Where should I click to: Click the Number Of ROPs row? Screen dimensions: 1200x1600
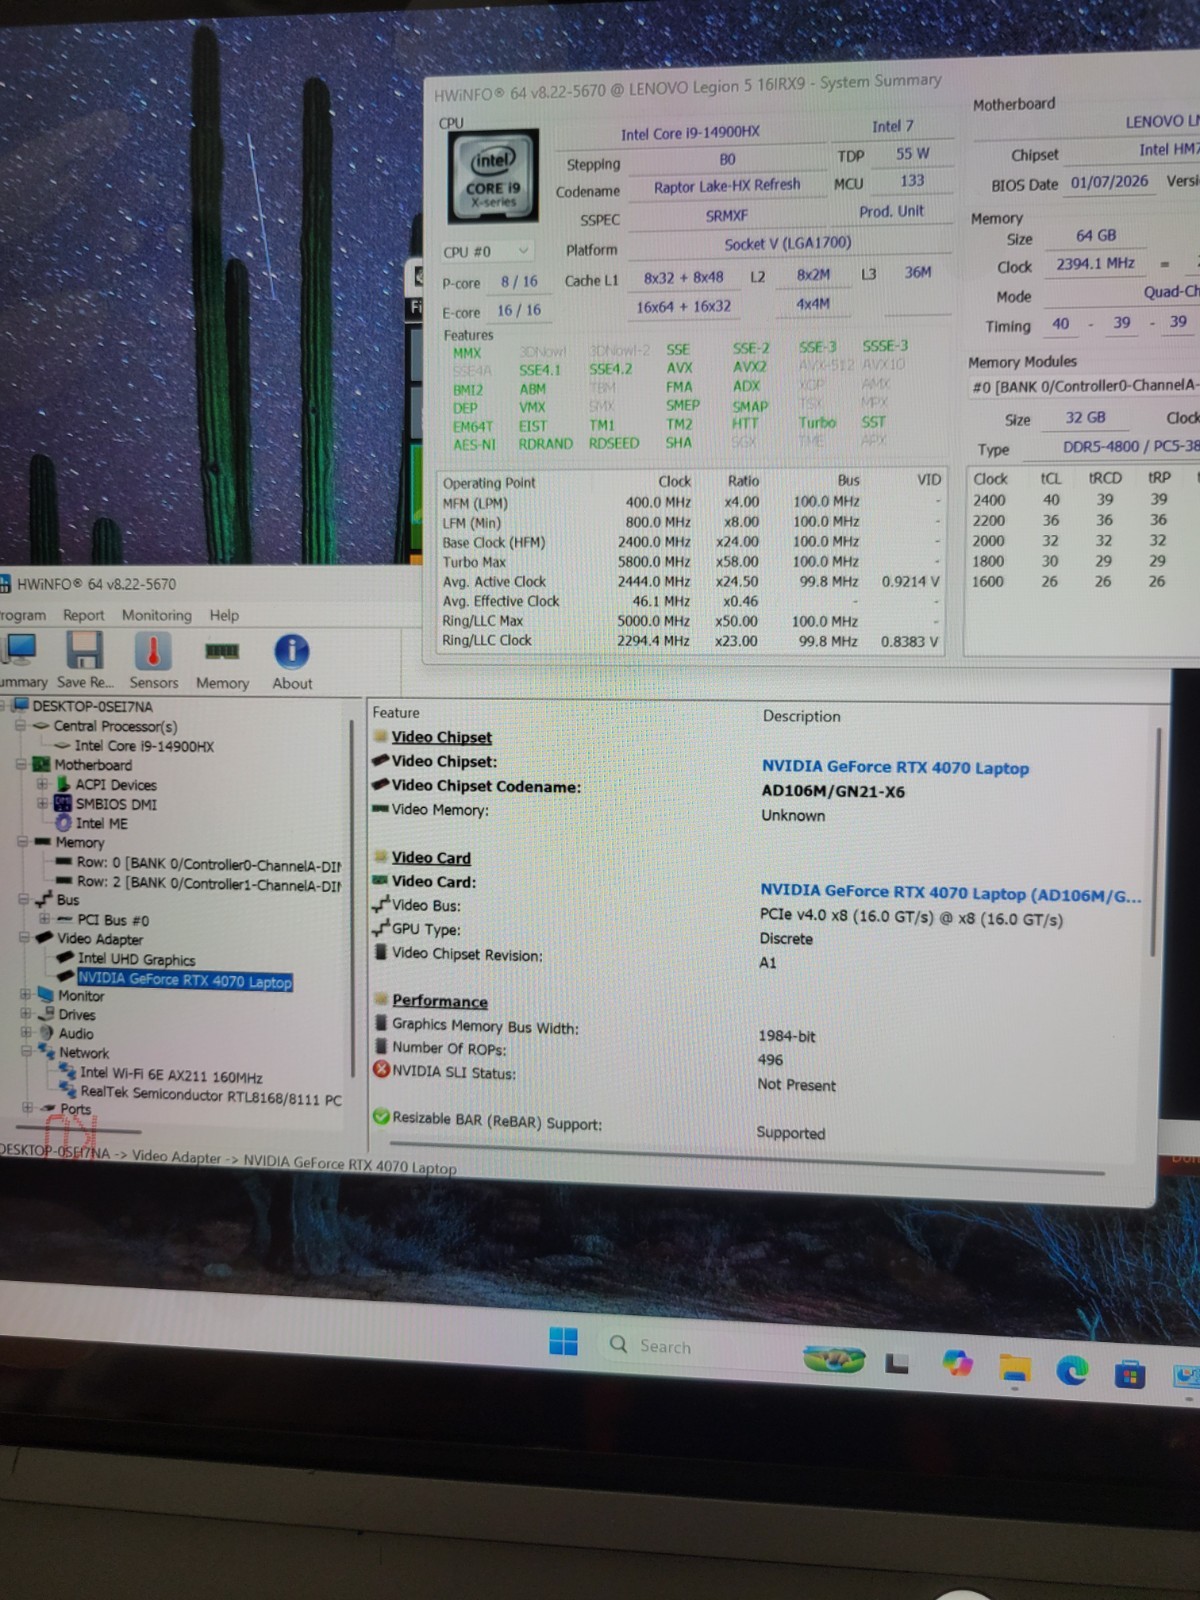(580, 1054)
